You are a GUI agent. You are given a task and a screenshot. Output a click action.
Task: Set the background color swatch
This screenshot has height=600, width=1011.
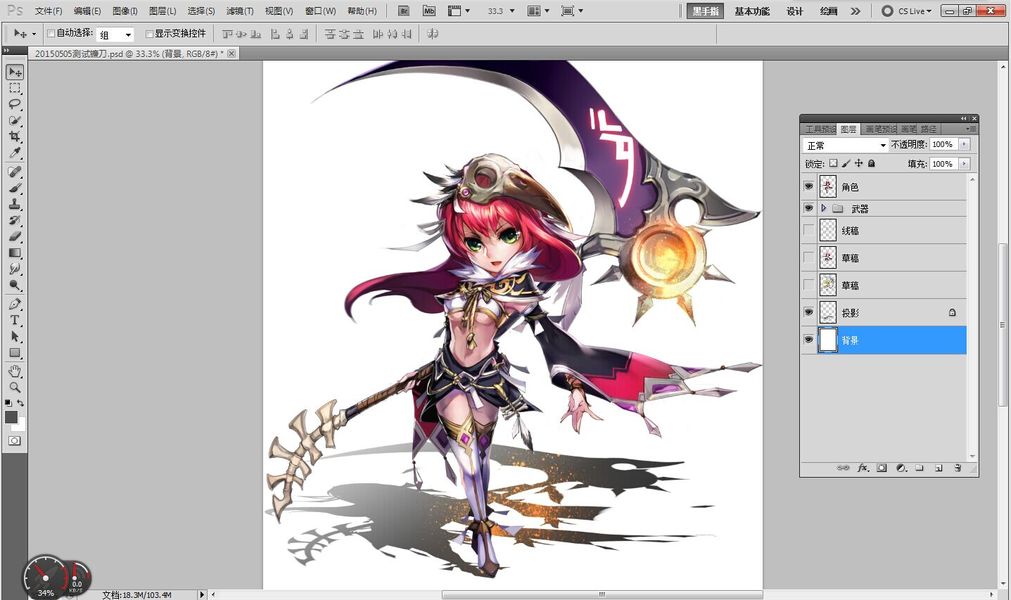(x=21, y=425)
